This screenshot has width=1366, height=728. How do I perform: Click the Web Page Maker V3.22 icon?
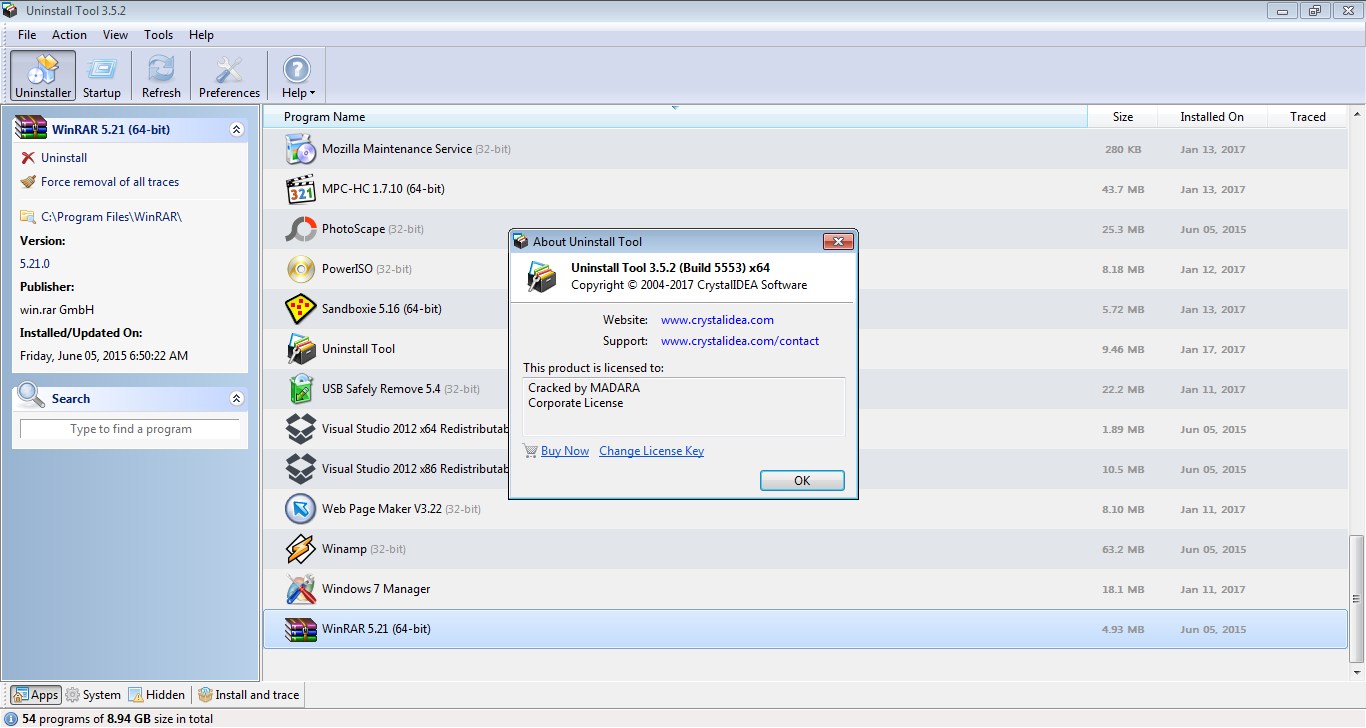[301, 509]
